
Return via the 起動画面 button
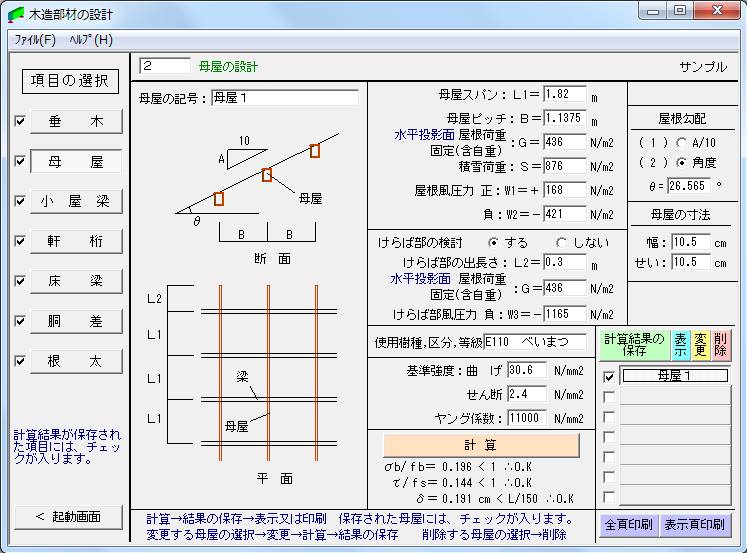pos(68,517)
